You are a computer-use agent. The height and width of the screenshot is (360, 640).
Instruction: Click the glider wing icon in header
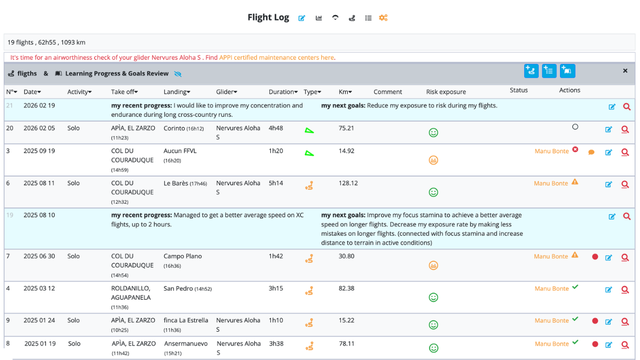coord(335,18)
